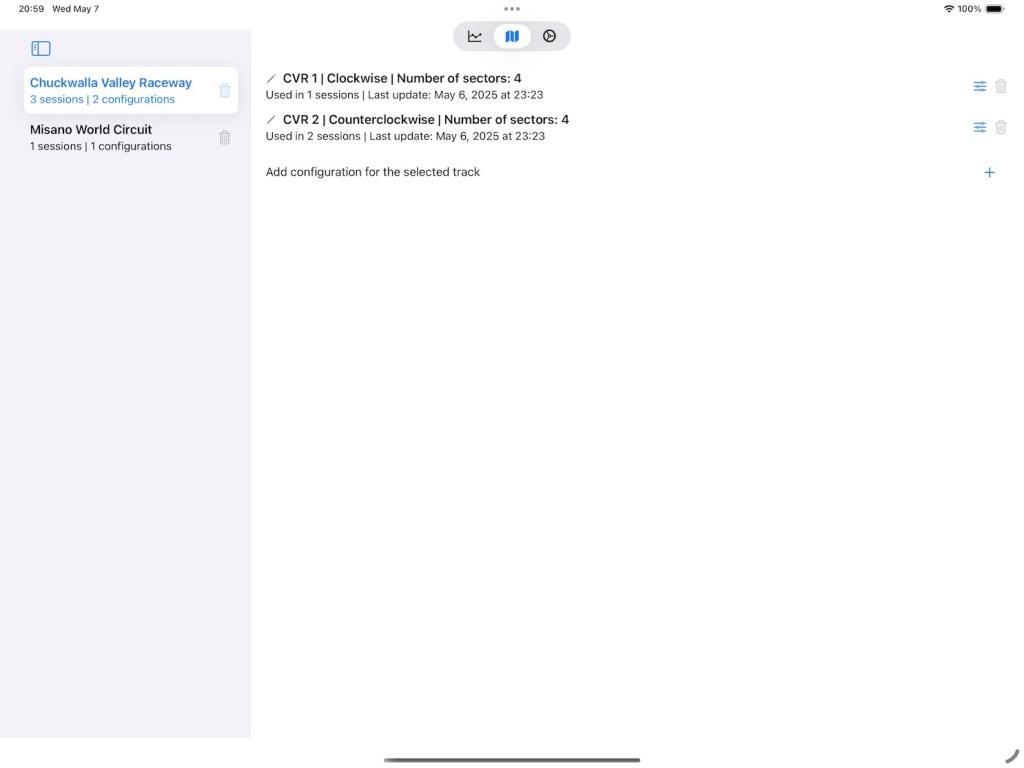This screenshot has width=1024, height=768.
Task: Delete Chuckwalla Valley Raceway with trash icon
Action: tap(225, 91)
